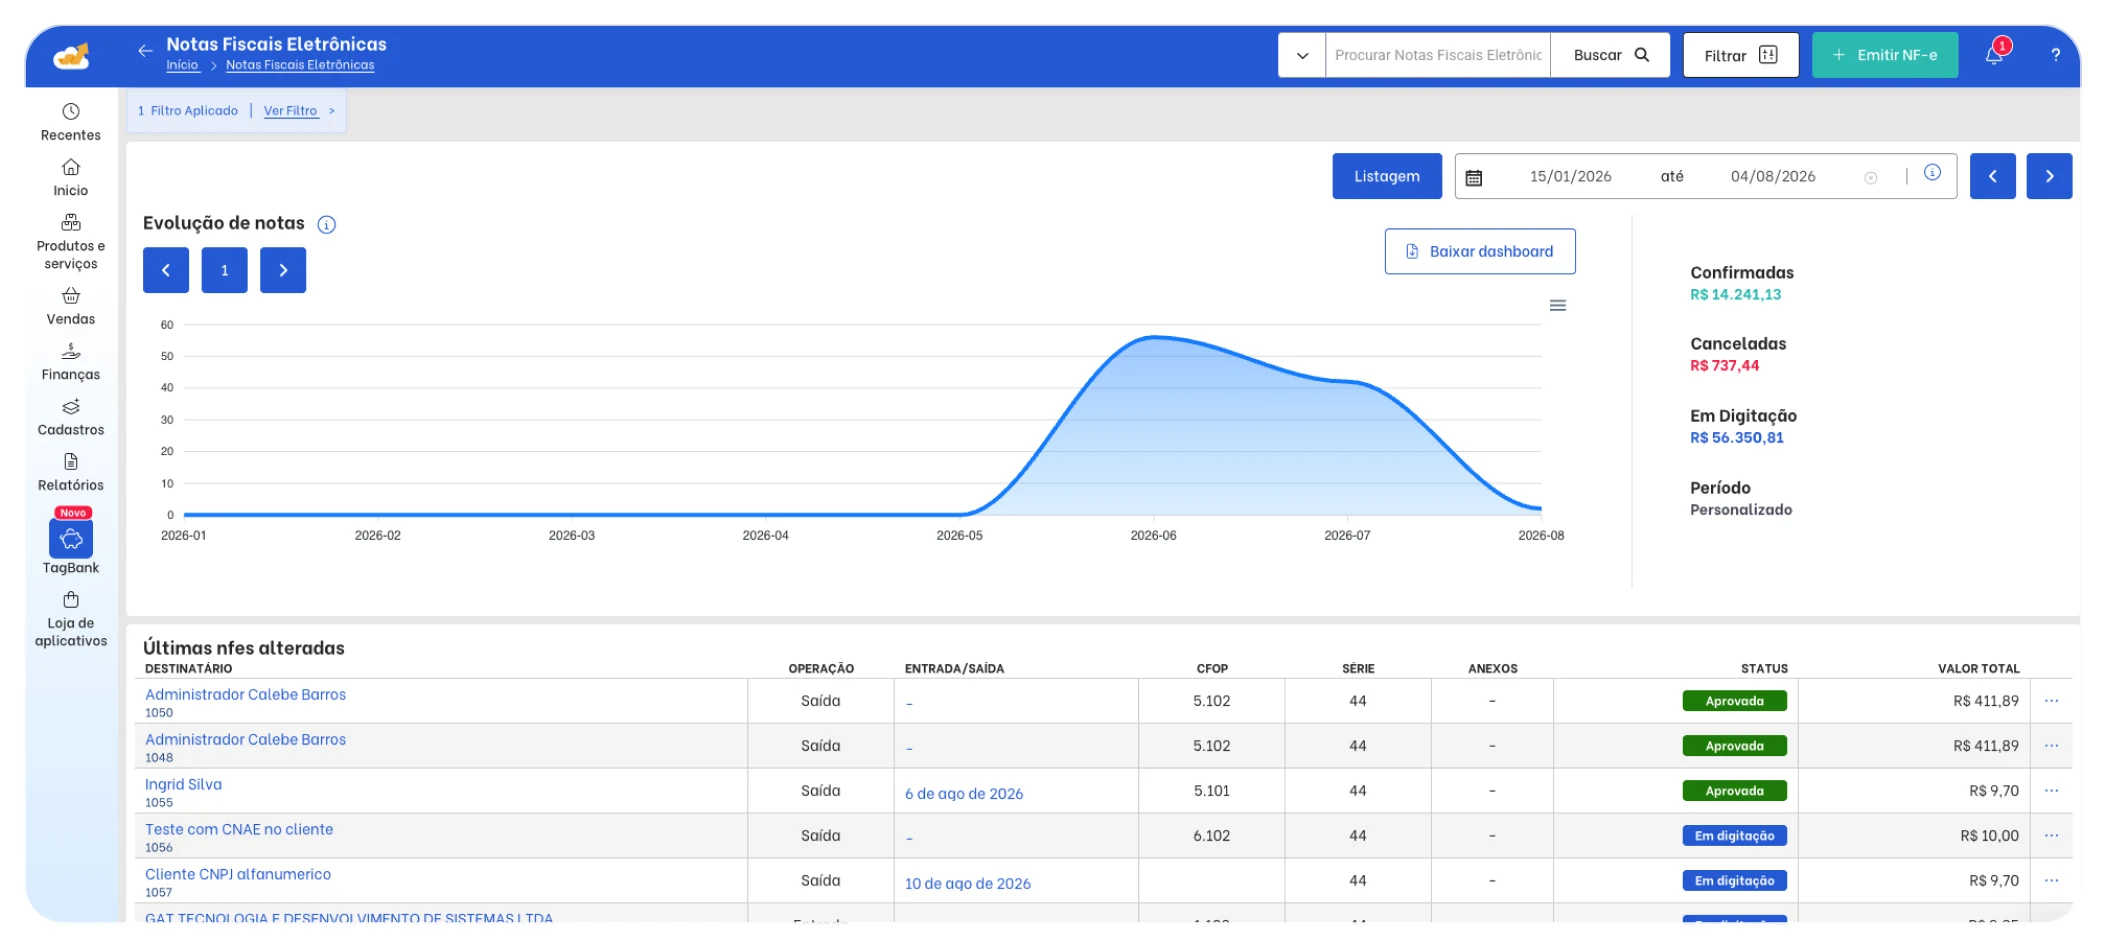The height and width of the screenshot is (946, 2106).
Task: Open TagBank from the sidebar
Action: [x=71, y=540]
